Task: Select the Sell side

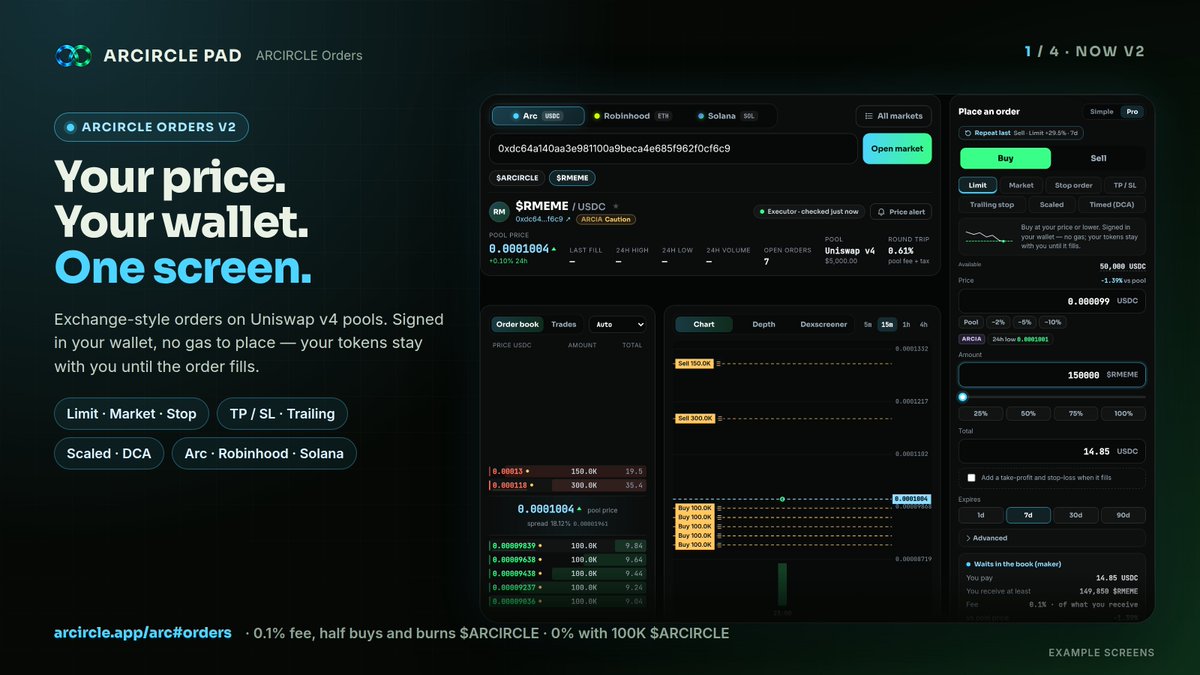Action: tap(1097, 158)
